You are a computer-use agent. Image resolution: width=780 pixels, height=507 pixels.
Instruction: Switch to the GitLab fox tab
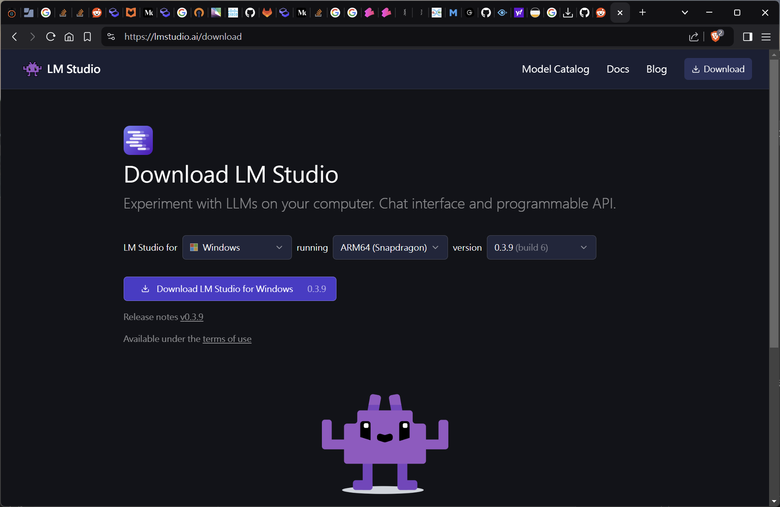267,13
